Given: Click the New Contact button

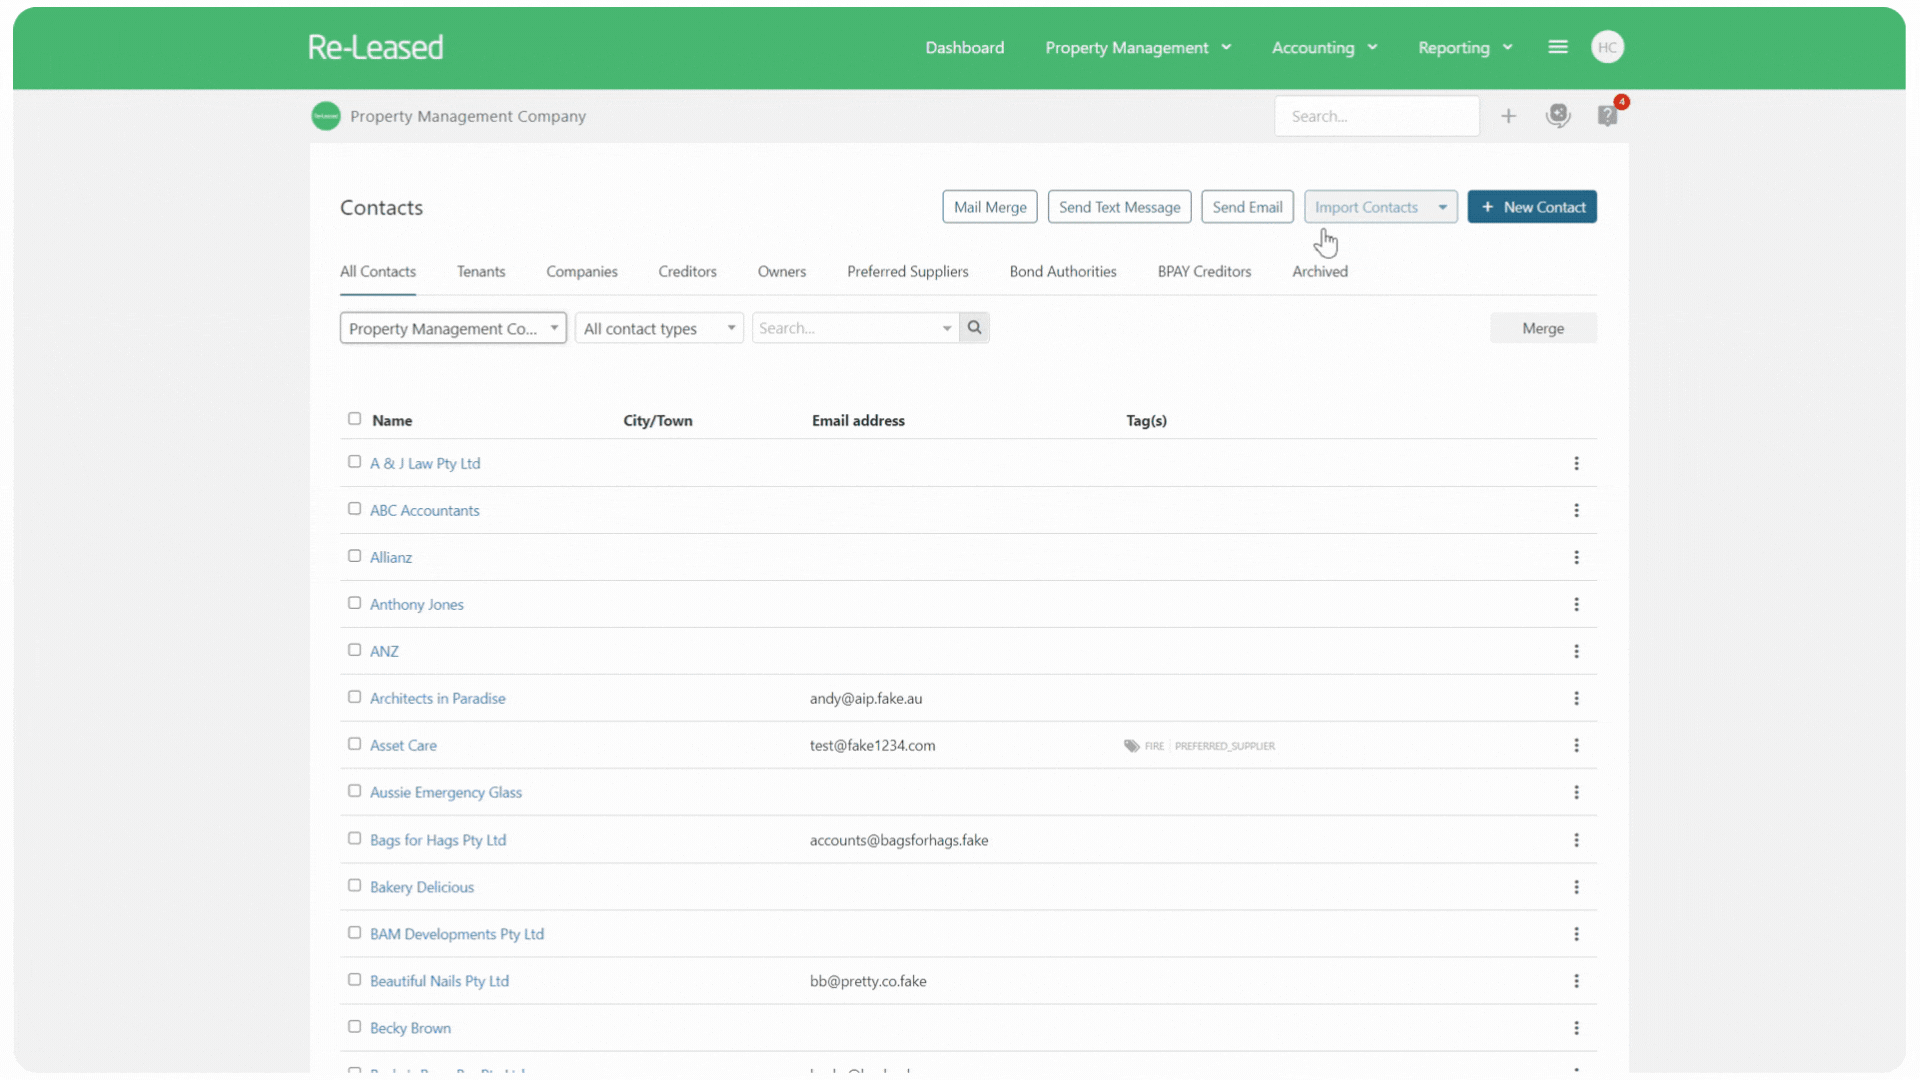Looking at the screenshot, I should click(1532, 207).
